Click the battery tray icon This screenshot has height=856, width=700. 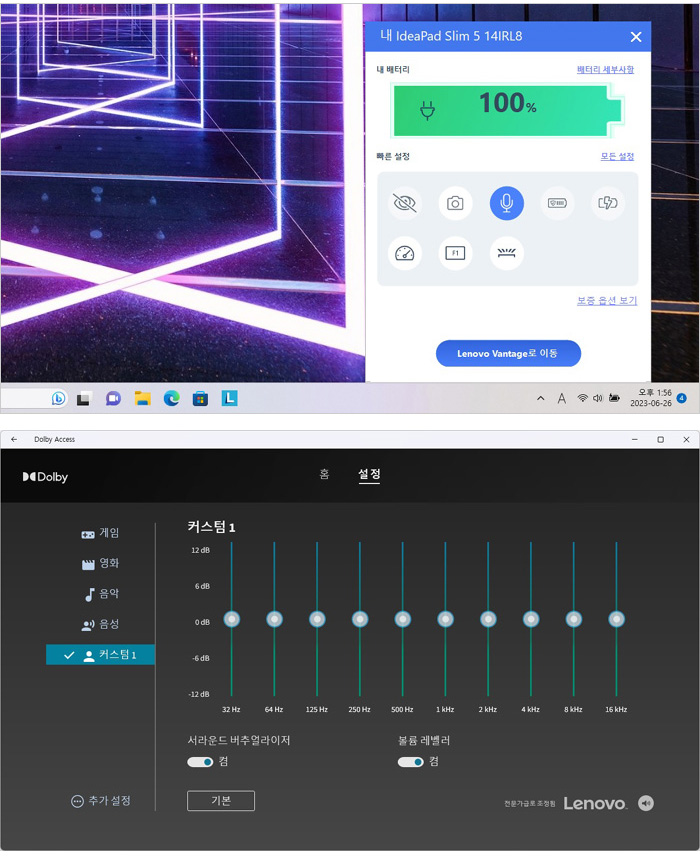pos(614,398)
